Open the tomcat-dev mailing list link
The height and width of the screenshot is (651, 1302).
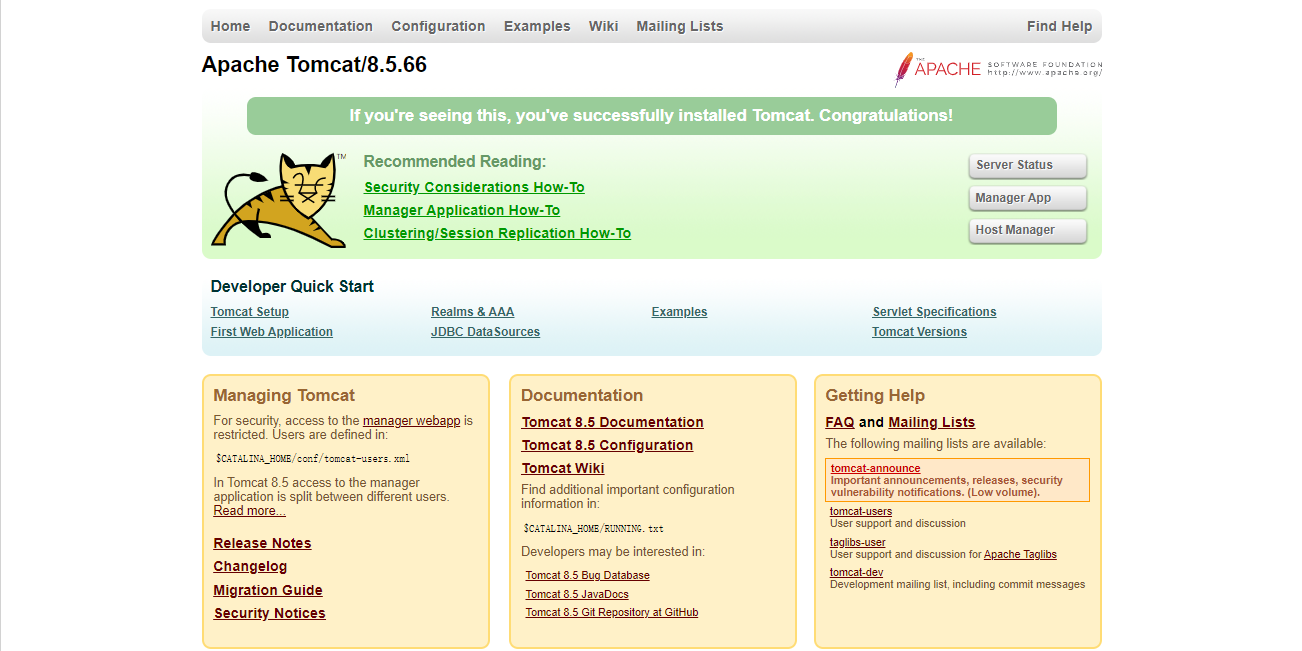[x=857, y=573]
